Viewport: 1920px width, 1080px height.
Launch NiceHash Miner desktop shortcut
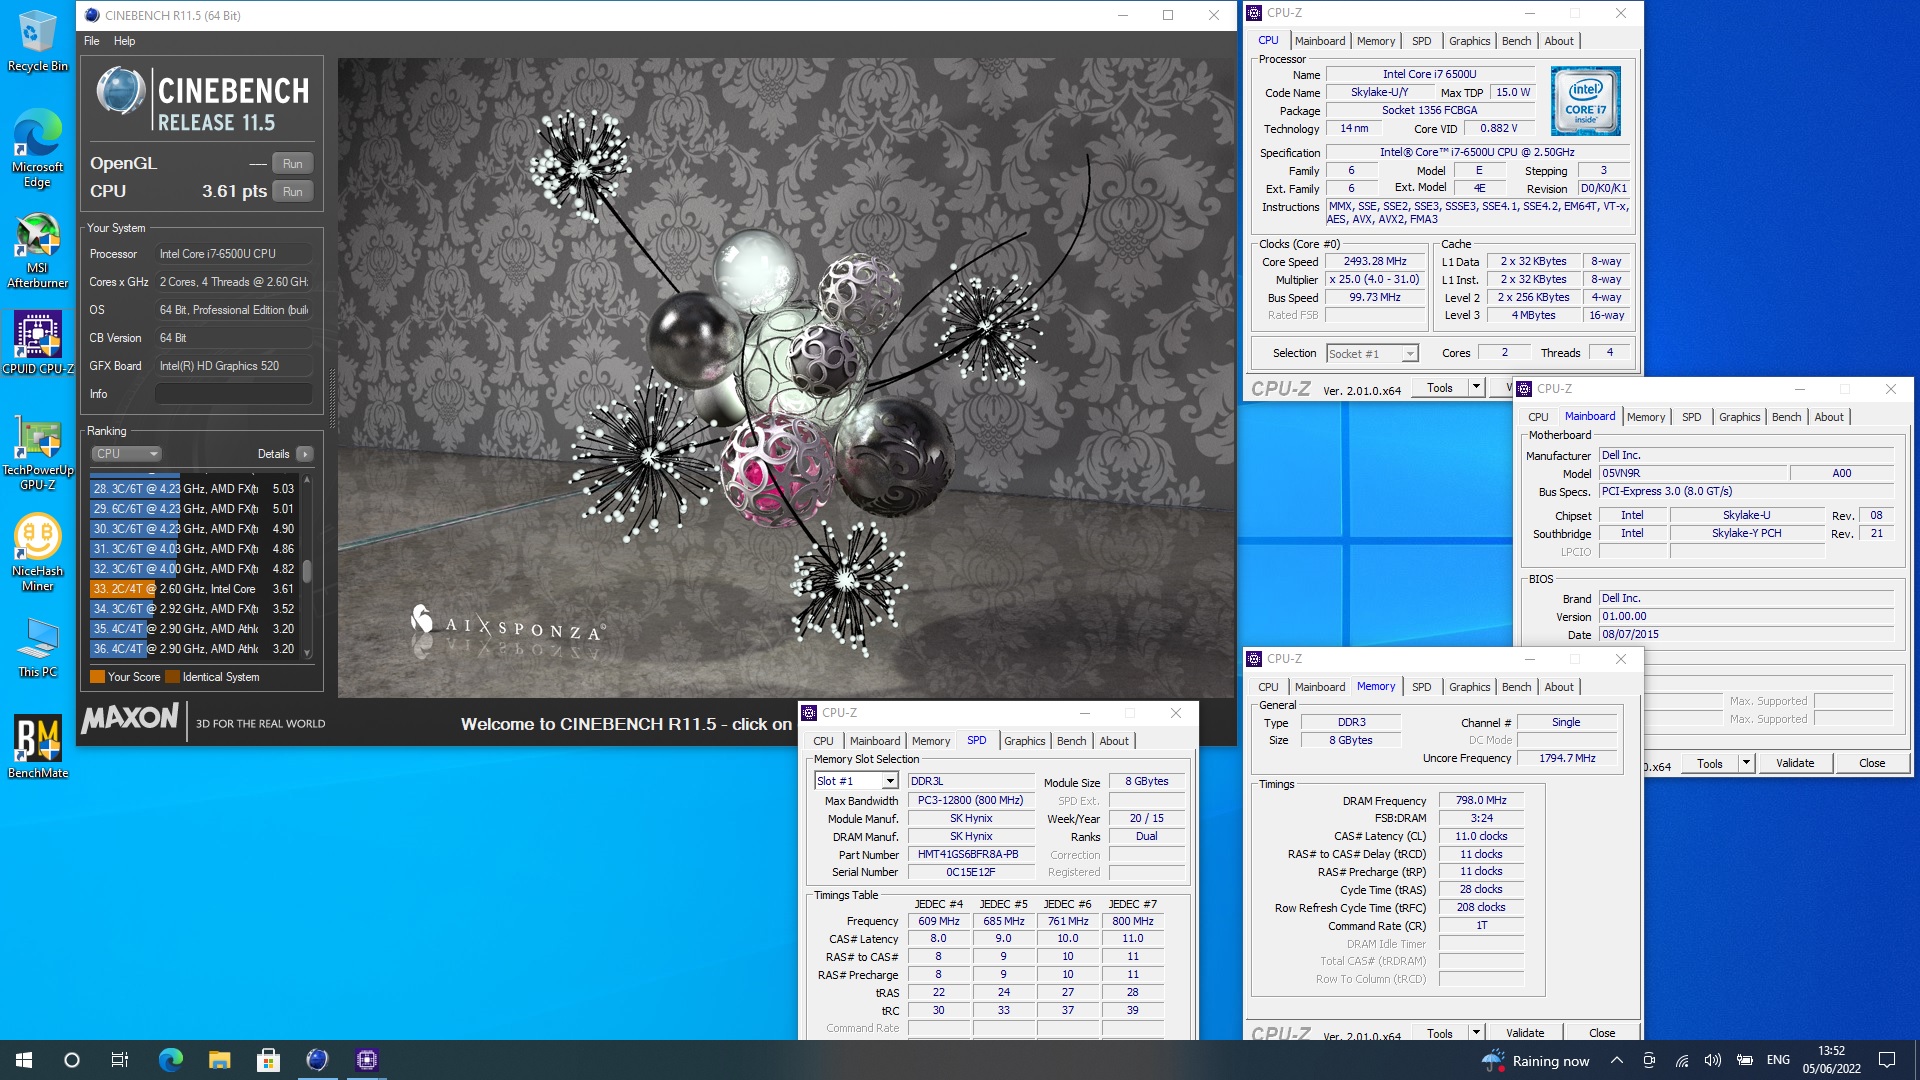[37, 552]
